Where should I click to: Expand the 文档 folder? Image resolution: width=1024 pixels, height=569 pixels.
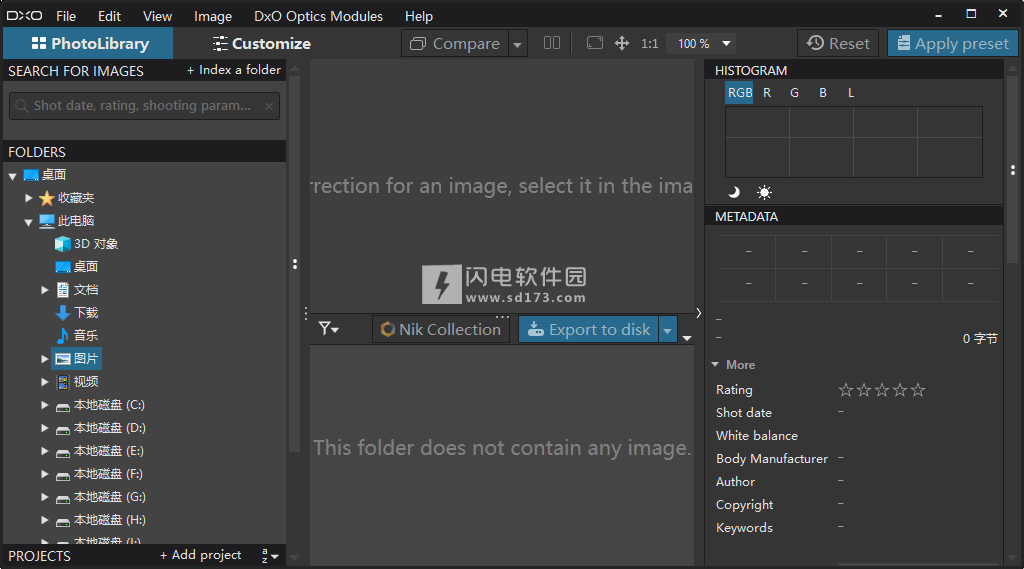tap(44, 289)
